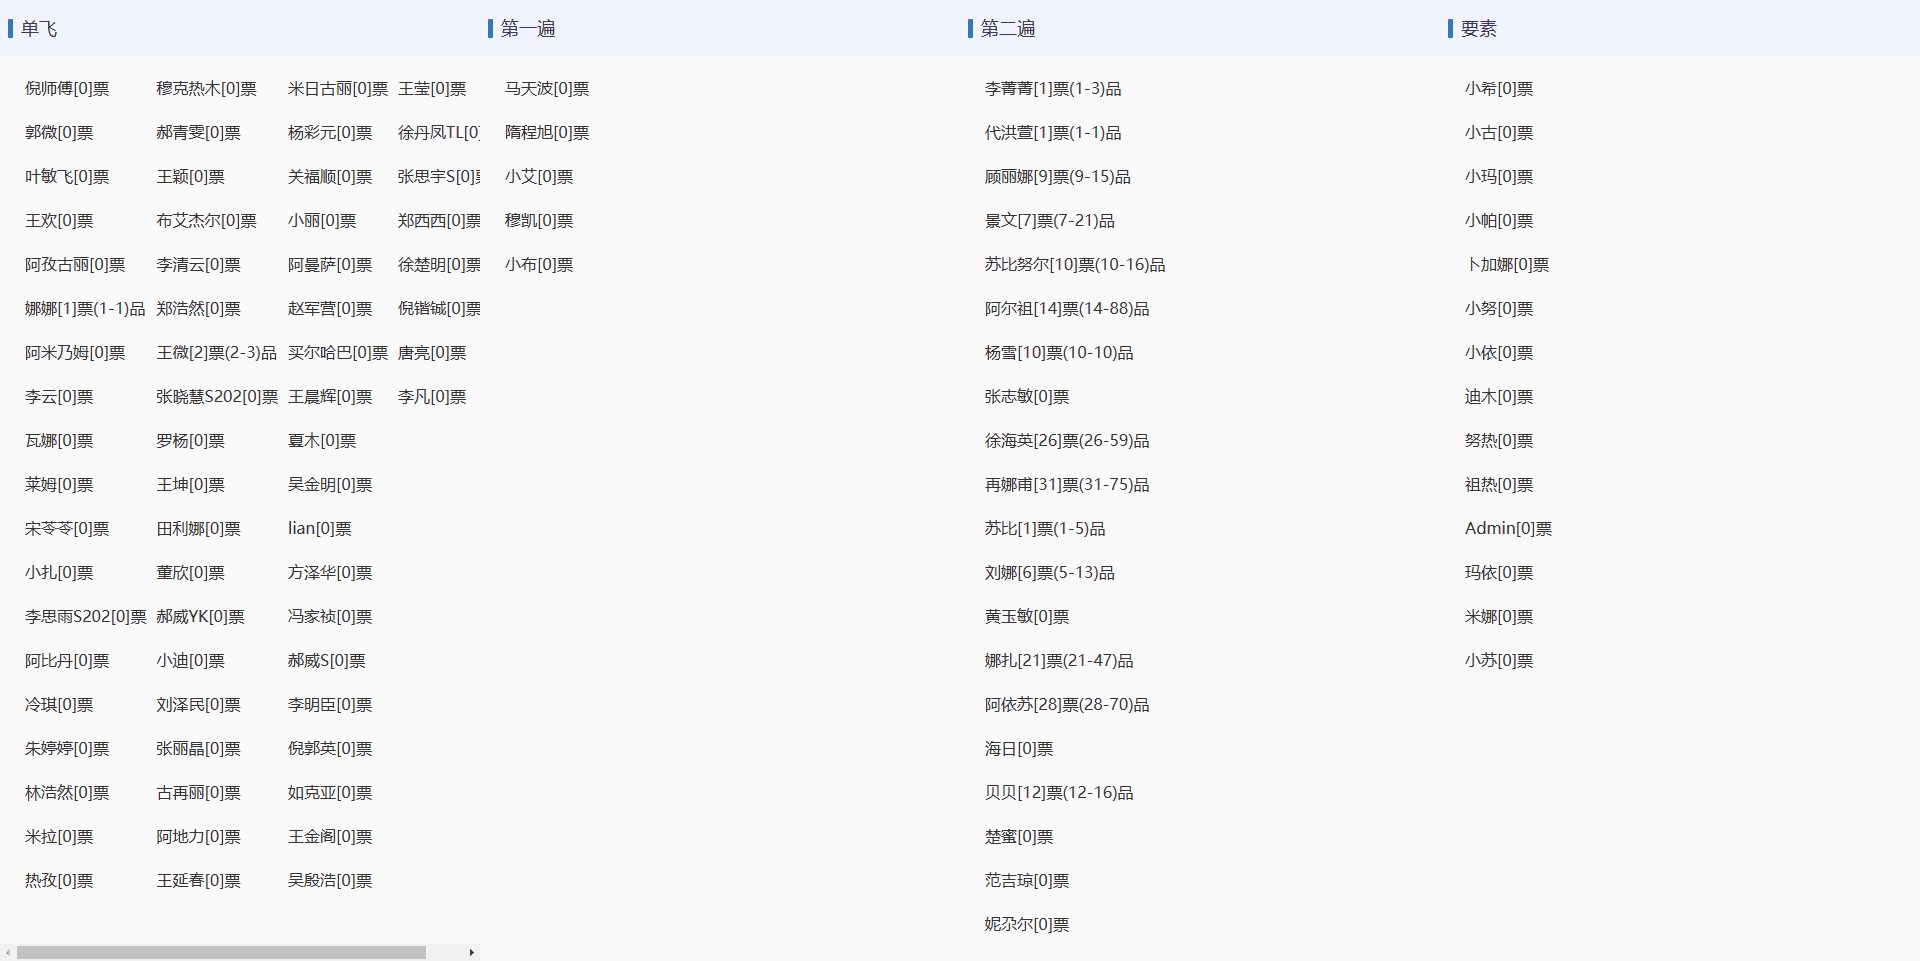Click entry 阿依苏[28]票(28-70)品
Viewport: 1920px width, 961px height.
click(1067, 705)
